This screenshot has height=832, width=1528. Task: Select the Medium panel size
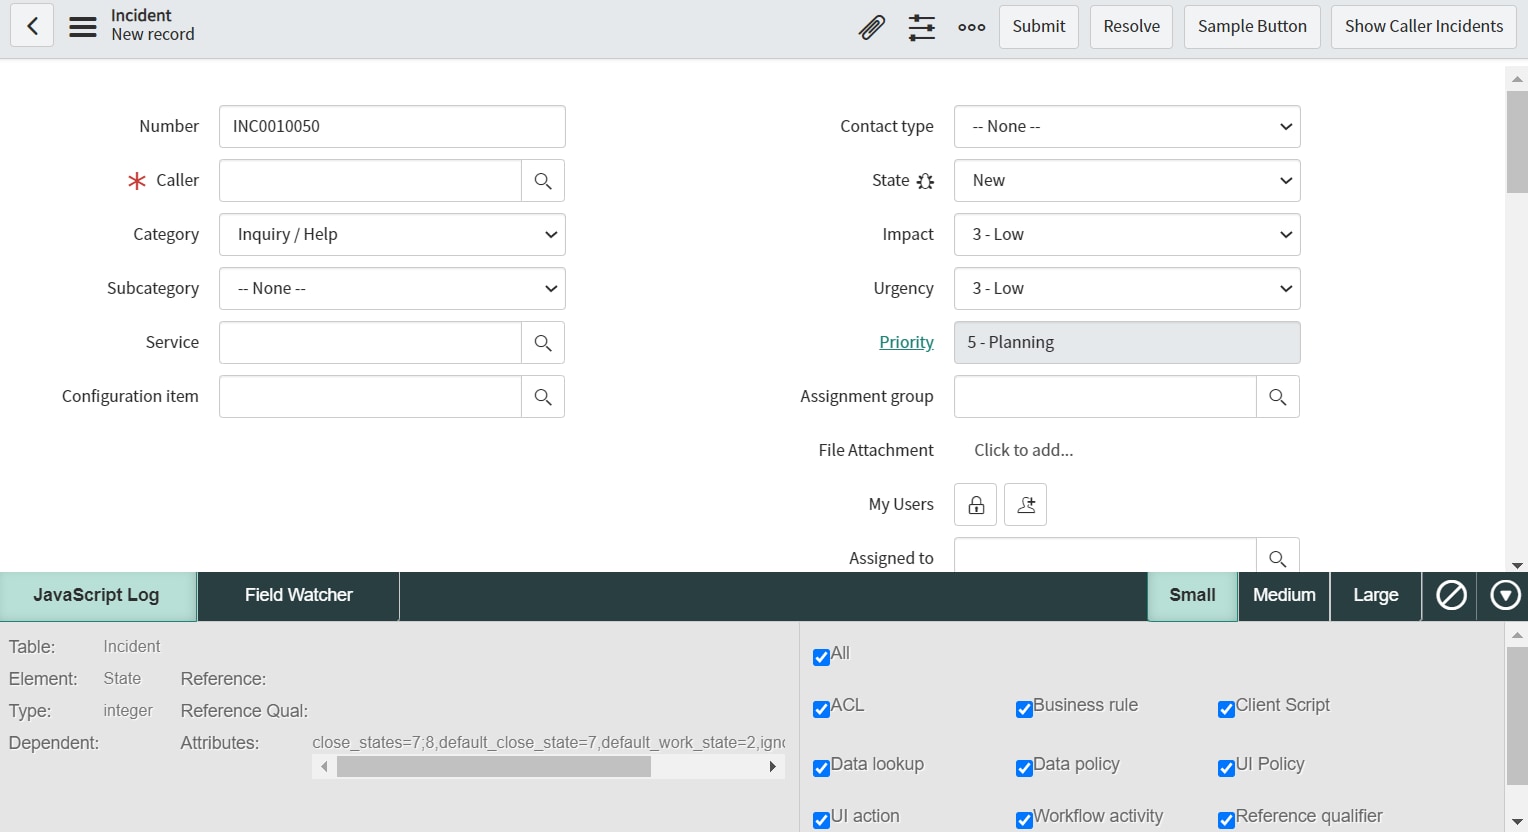coord(1284,596)
